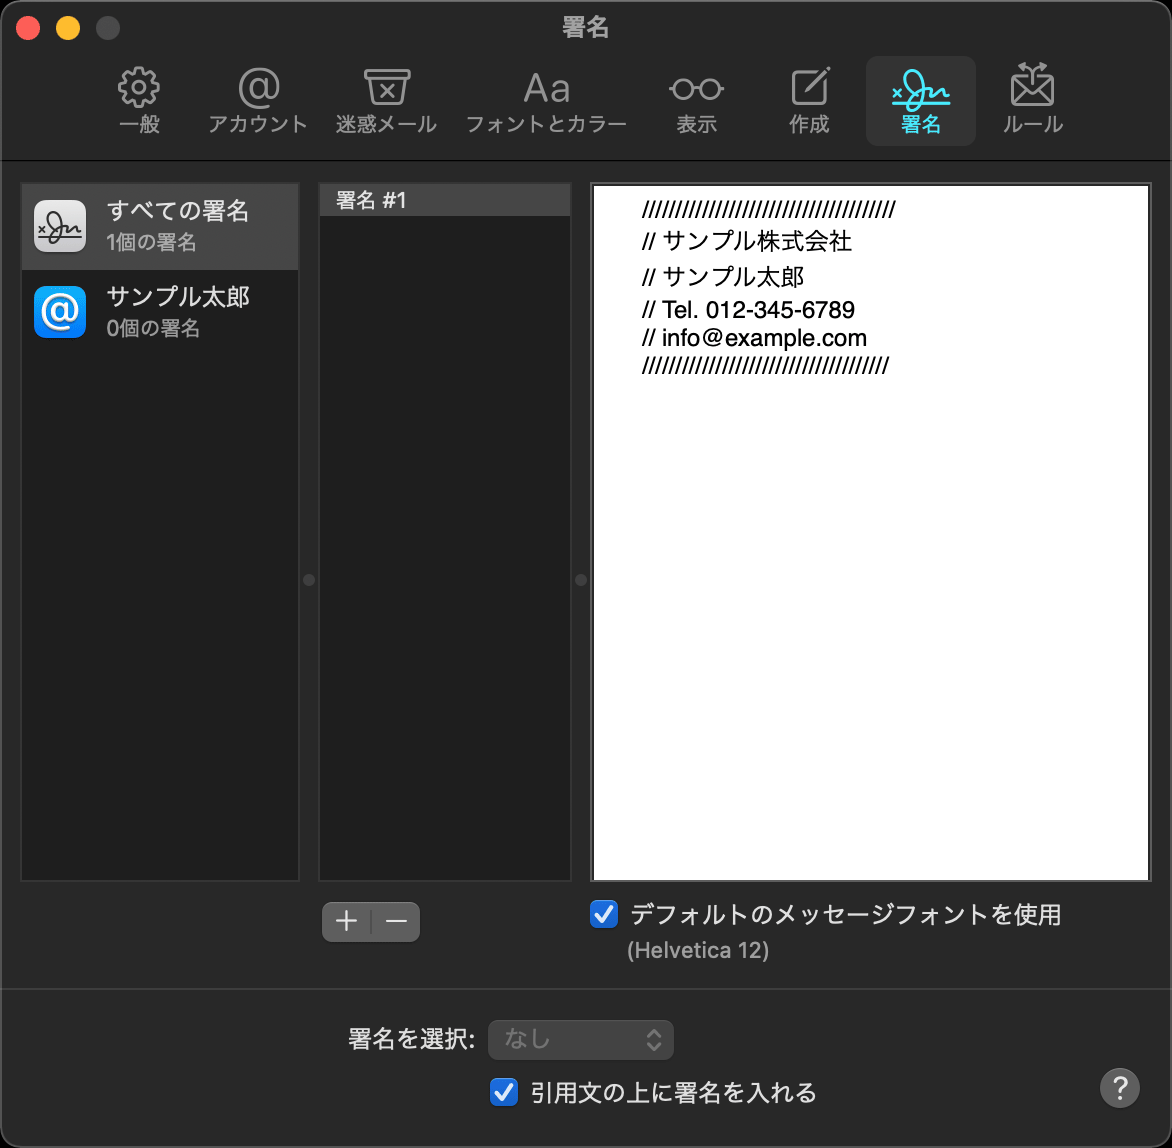Open the アカウント @ icon pane
This screenshot has height=1148, width=1172.
point(258,89)
